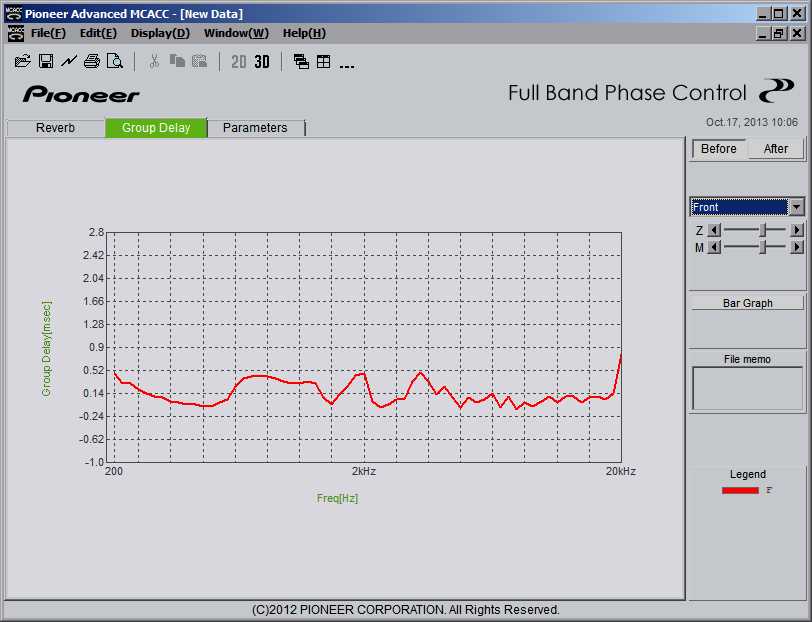The height and width of the screenshot is (622, 812).
Task: Click the Z slider thumb
Action: (x=763, y=230)
